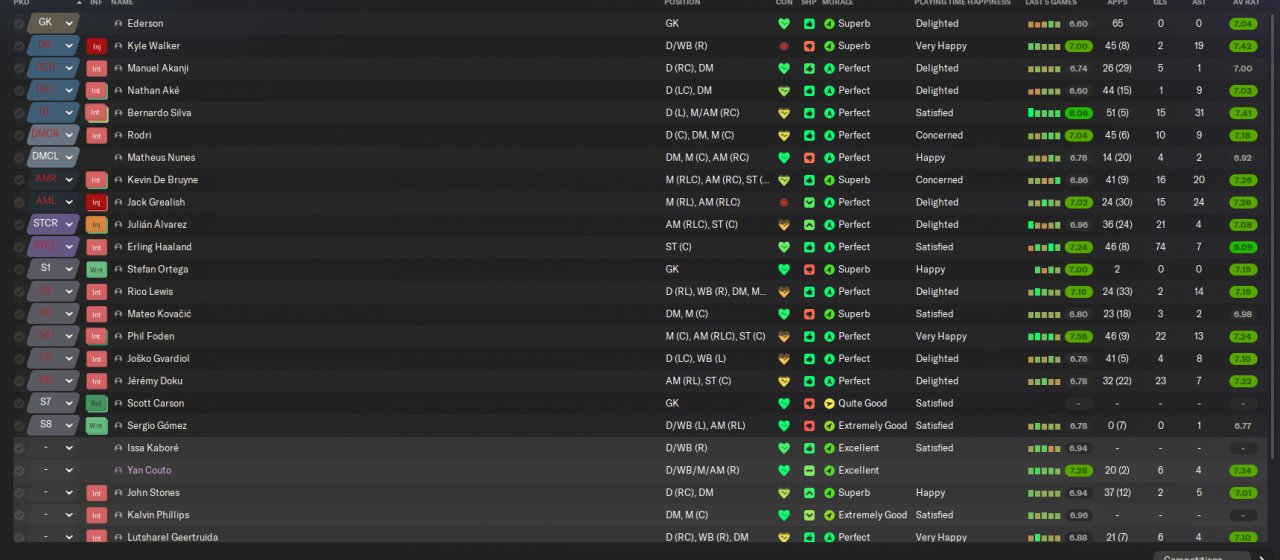Tick the selection circle for Phil Foden
1280x560 pixels.
(x=19, y=336)
